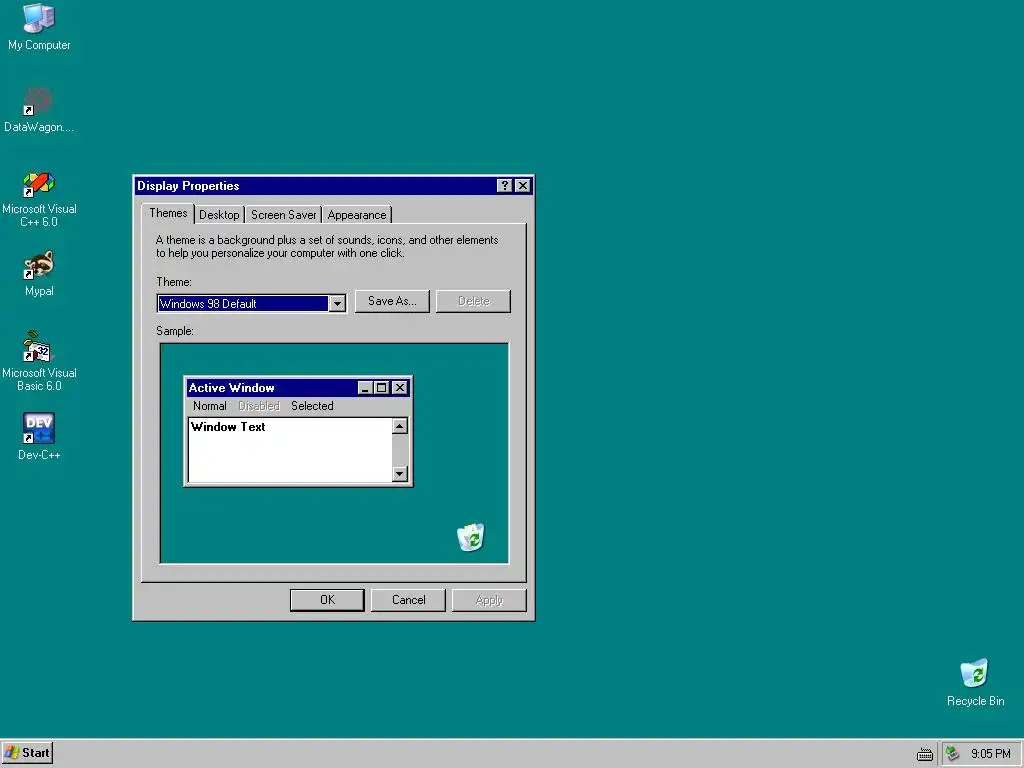Viewport: 1024px width, 768px height.
Task: Click the disabled Delete button
Action: 473,301
